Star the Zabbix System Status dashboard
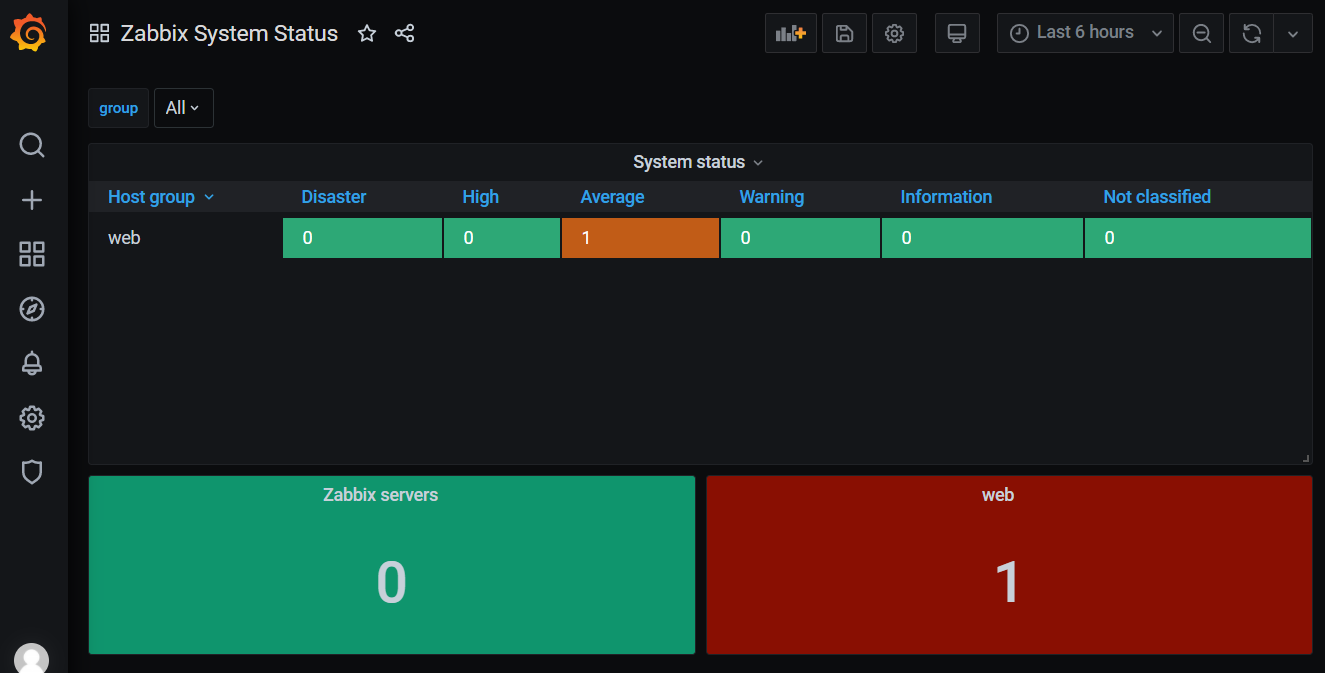Screen dimensions: 1325x673 click(367, 33)
